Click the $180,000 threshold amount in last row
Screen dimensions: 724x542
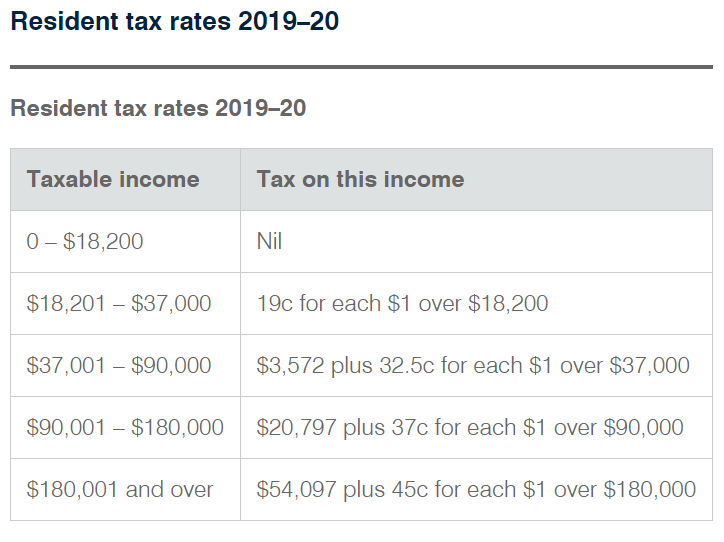click(x=649, y=489)
